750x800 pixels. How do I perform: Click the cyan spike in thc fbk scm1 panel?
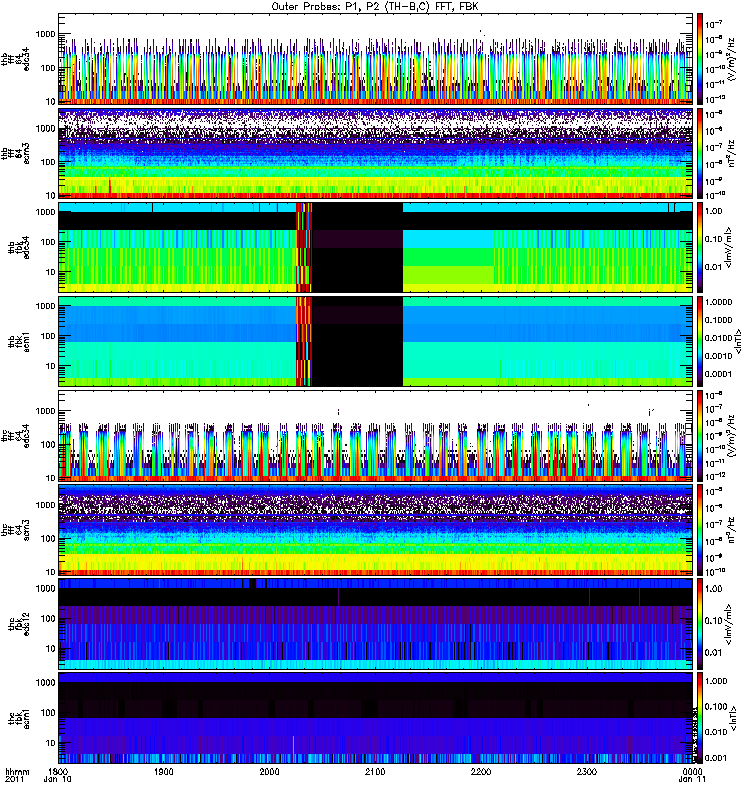pyautogui.click(x=293, y=745)
